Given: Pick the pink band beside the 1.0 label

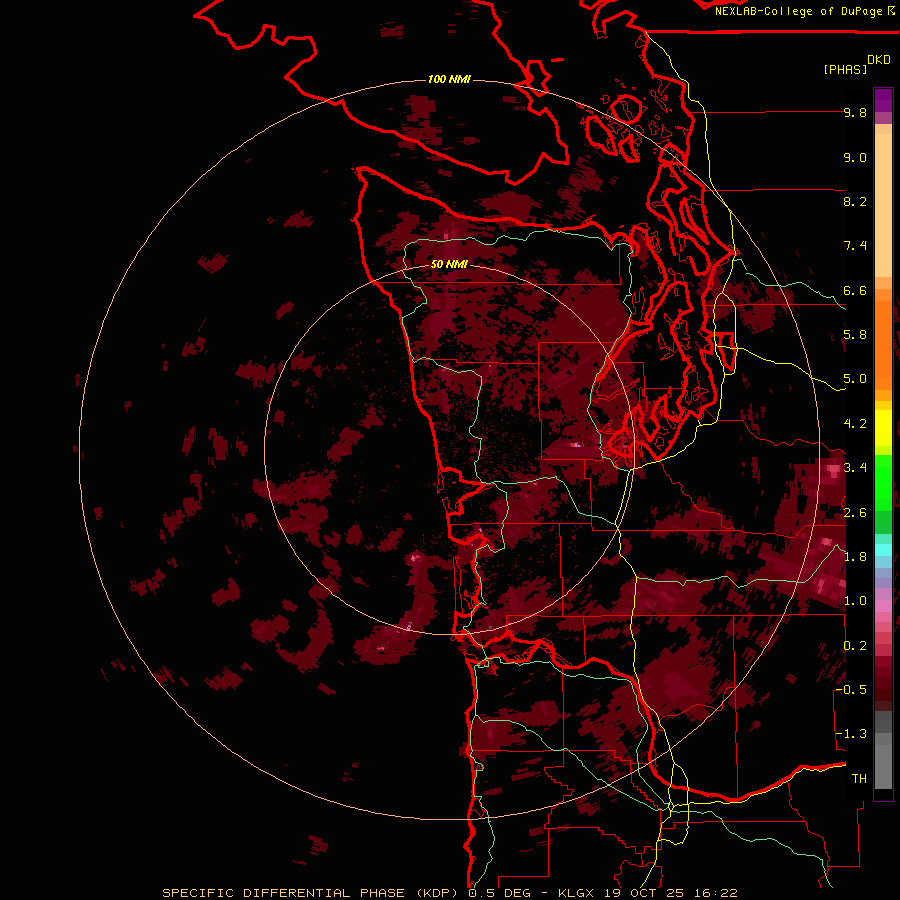Looking at the screenshot, I should (883, 606).
